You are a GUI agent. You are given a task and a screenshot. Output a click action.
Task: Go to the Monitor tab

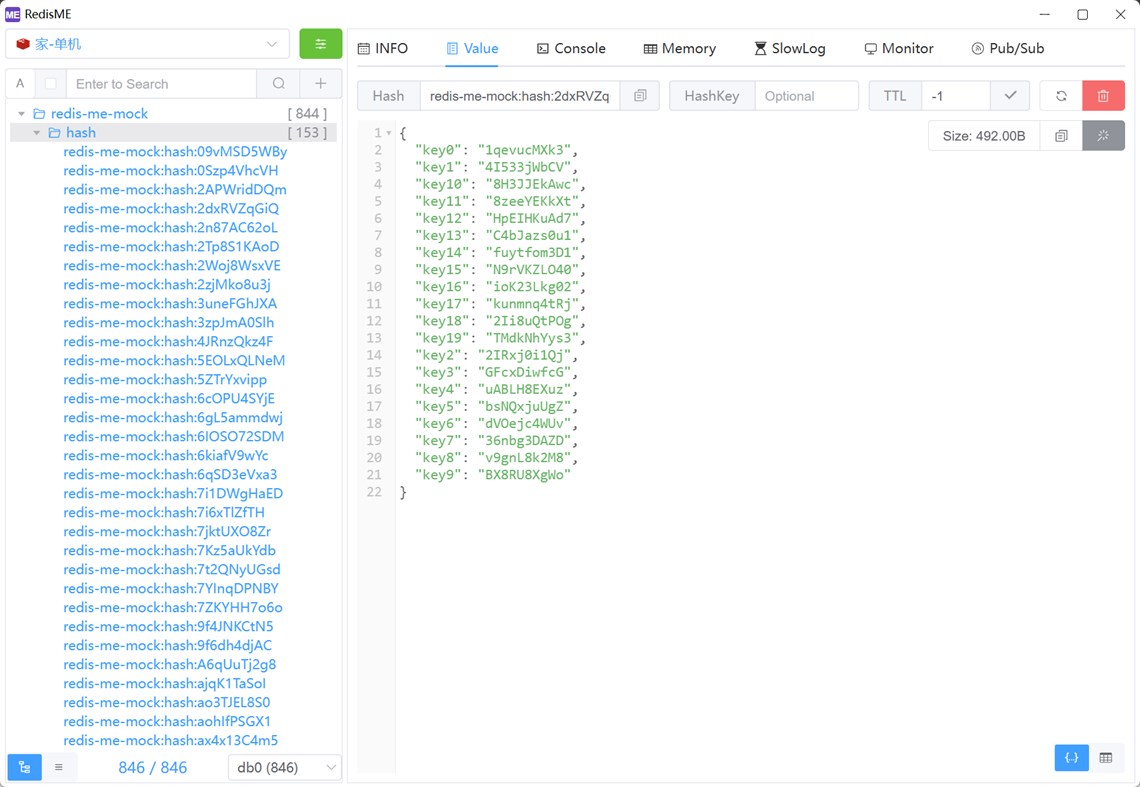pyautogui.click(x=899, y=49)
